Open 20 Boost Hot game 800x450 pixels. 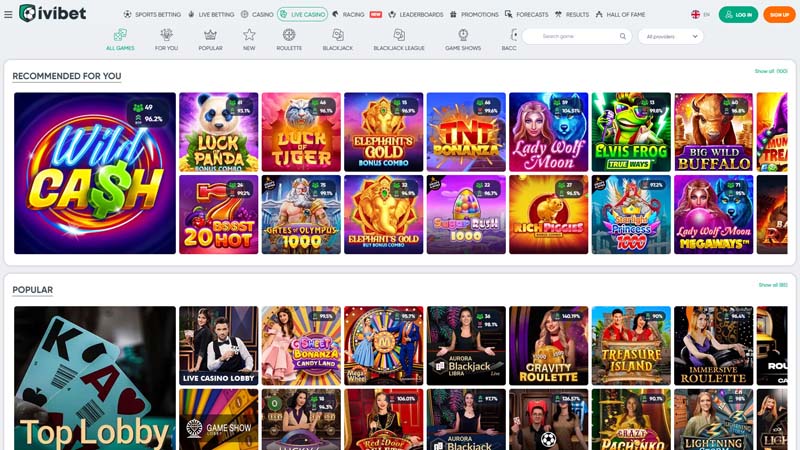point(218,214)
